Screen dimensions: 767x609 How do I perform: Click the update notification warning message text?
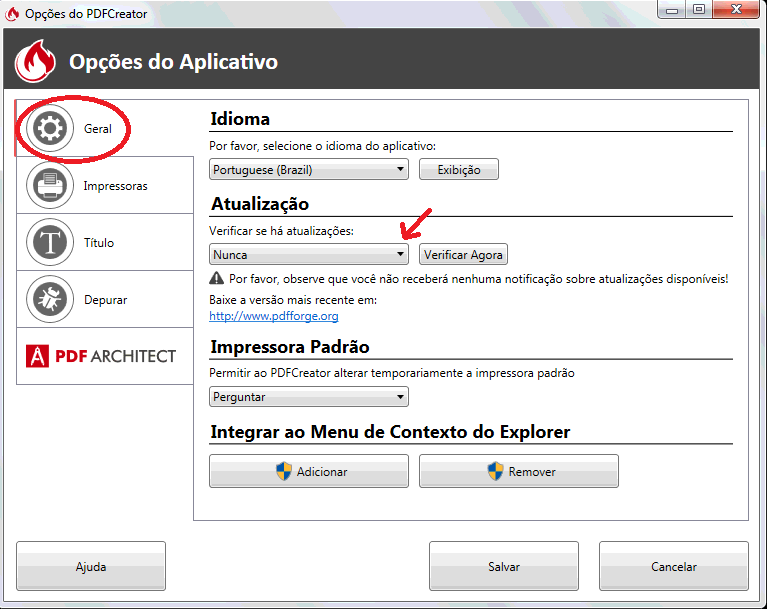click(478, 279)
